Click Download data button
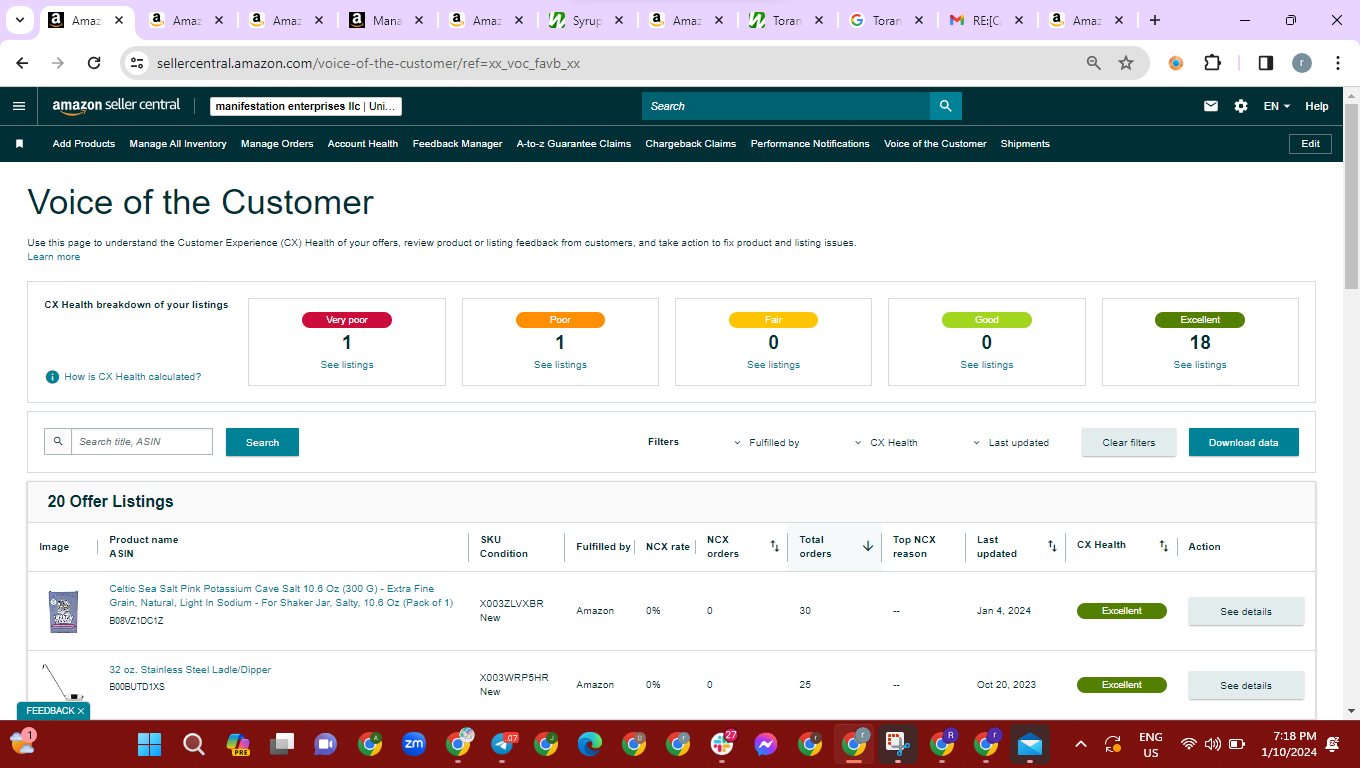Image resolution: width=1360 pixels, height=768 pixels. coord(1244,442)
